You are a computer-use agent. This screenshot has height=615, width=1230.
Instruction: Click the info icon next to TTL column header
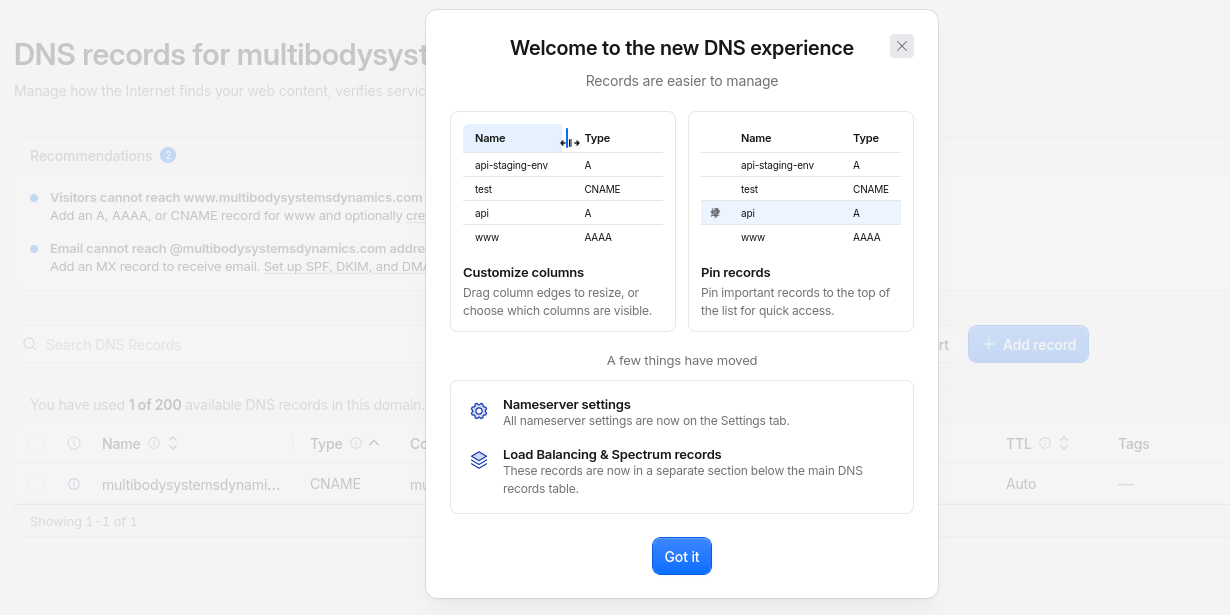(x=1045, y=443)
